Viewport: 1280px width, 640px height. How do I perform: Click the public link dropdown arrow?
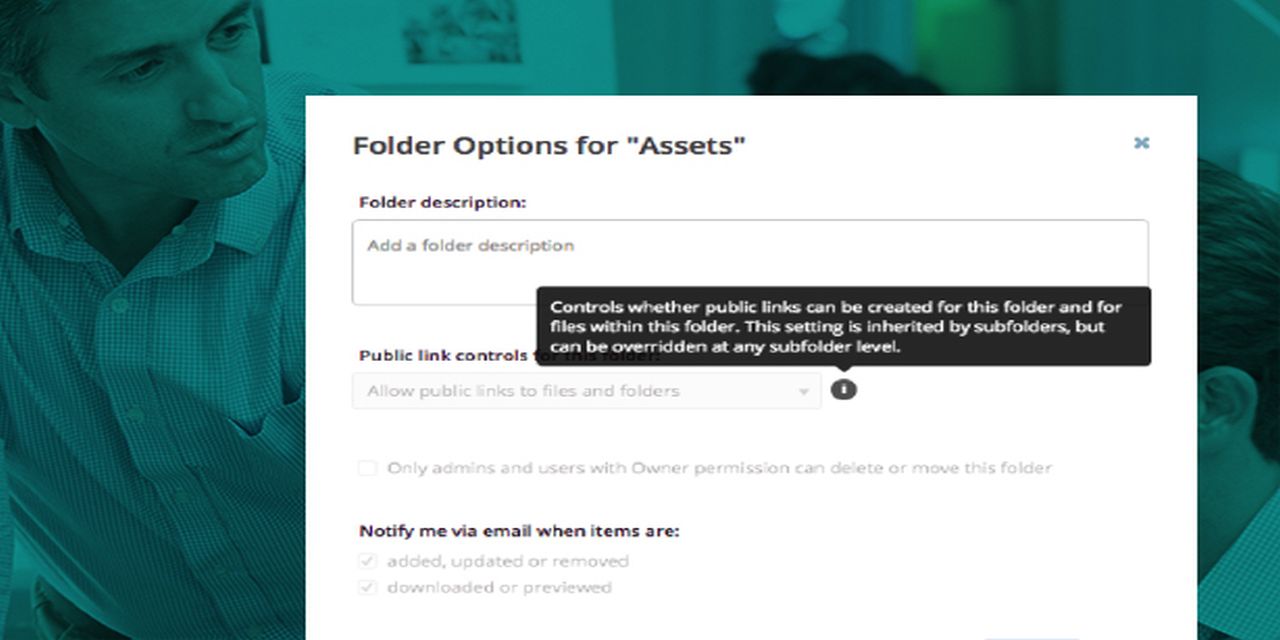[803, 392]
